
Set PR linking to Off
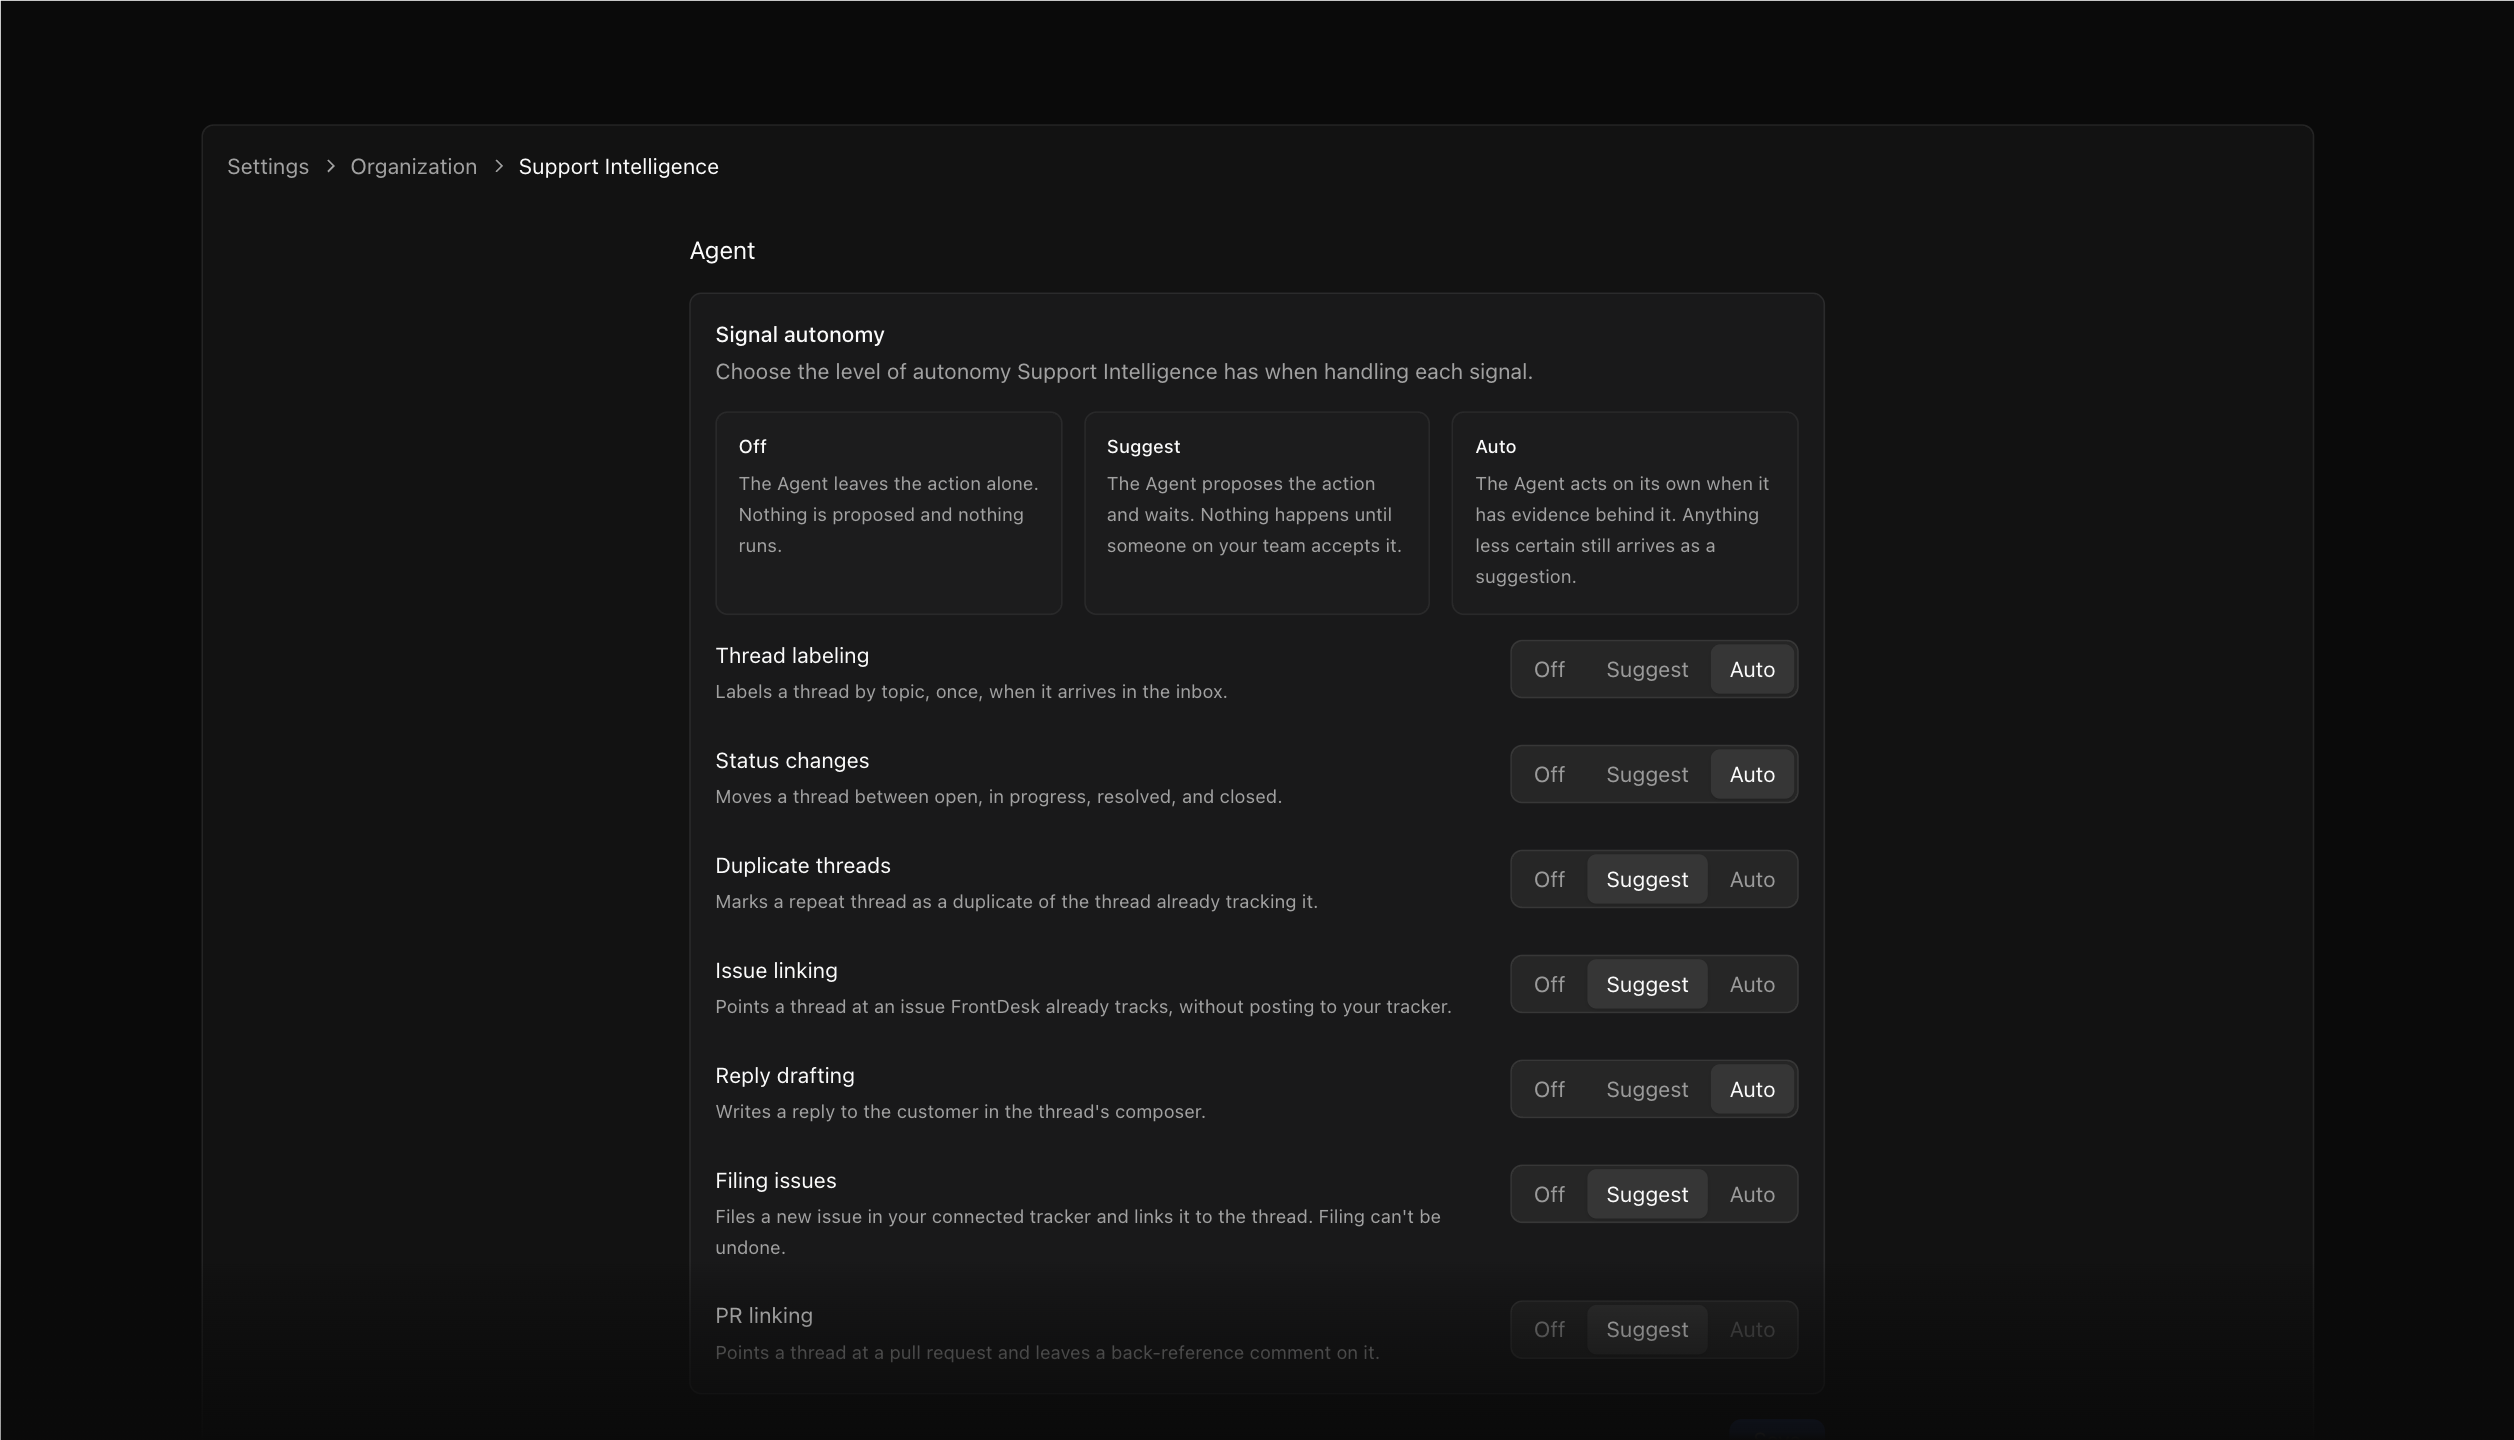pos(1549,1329)
